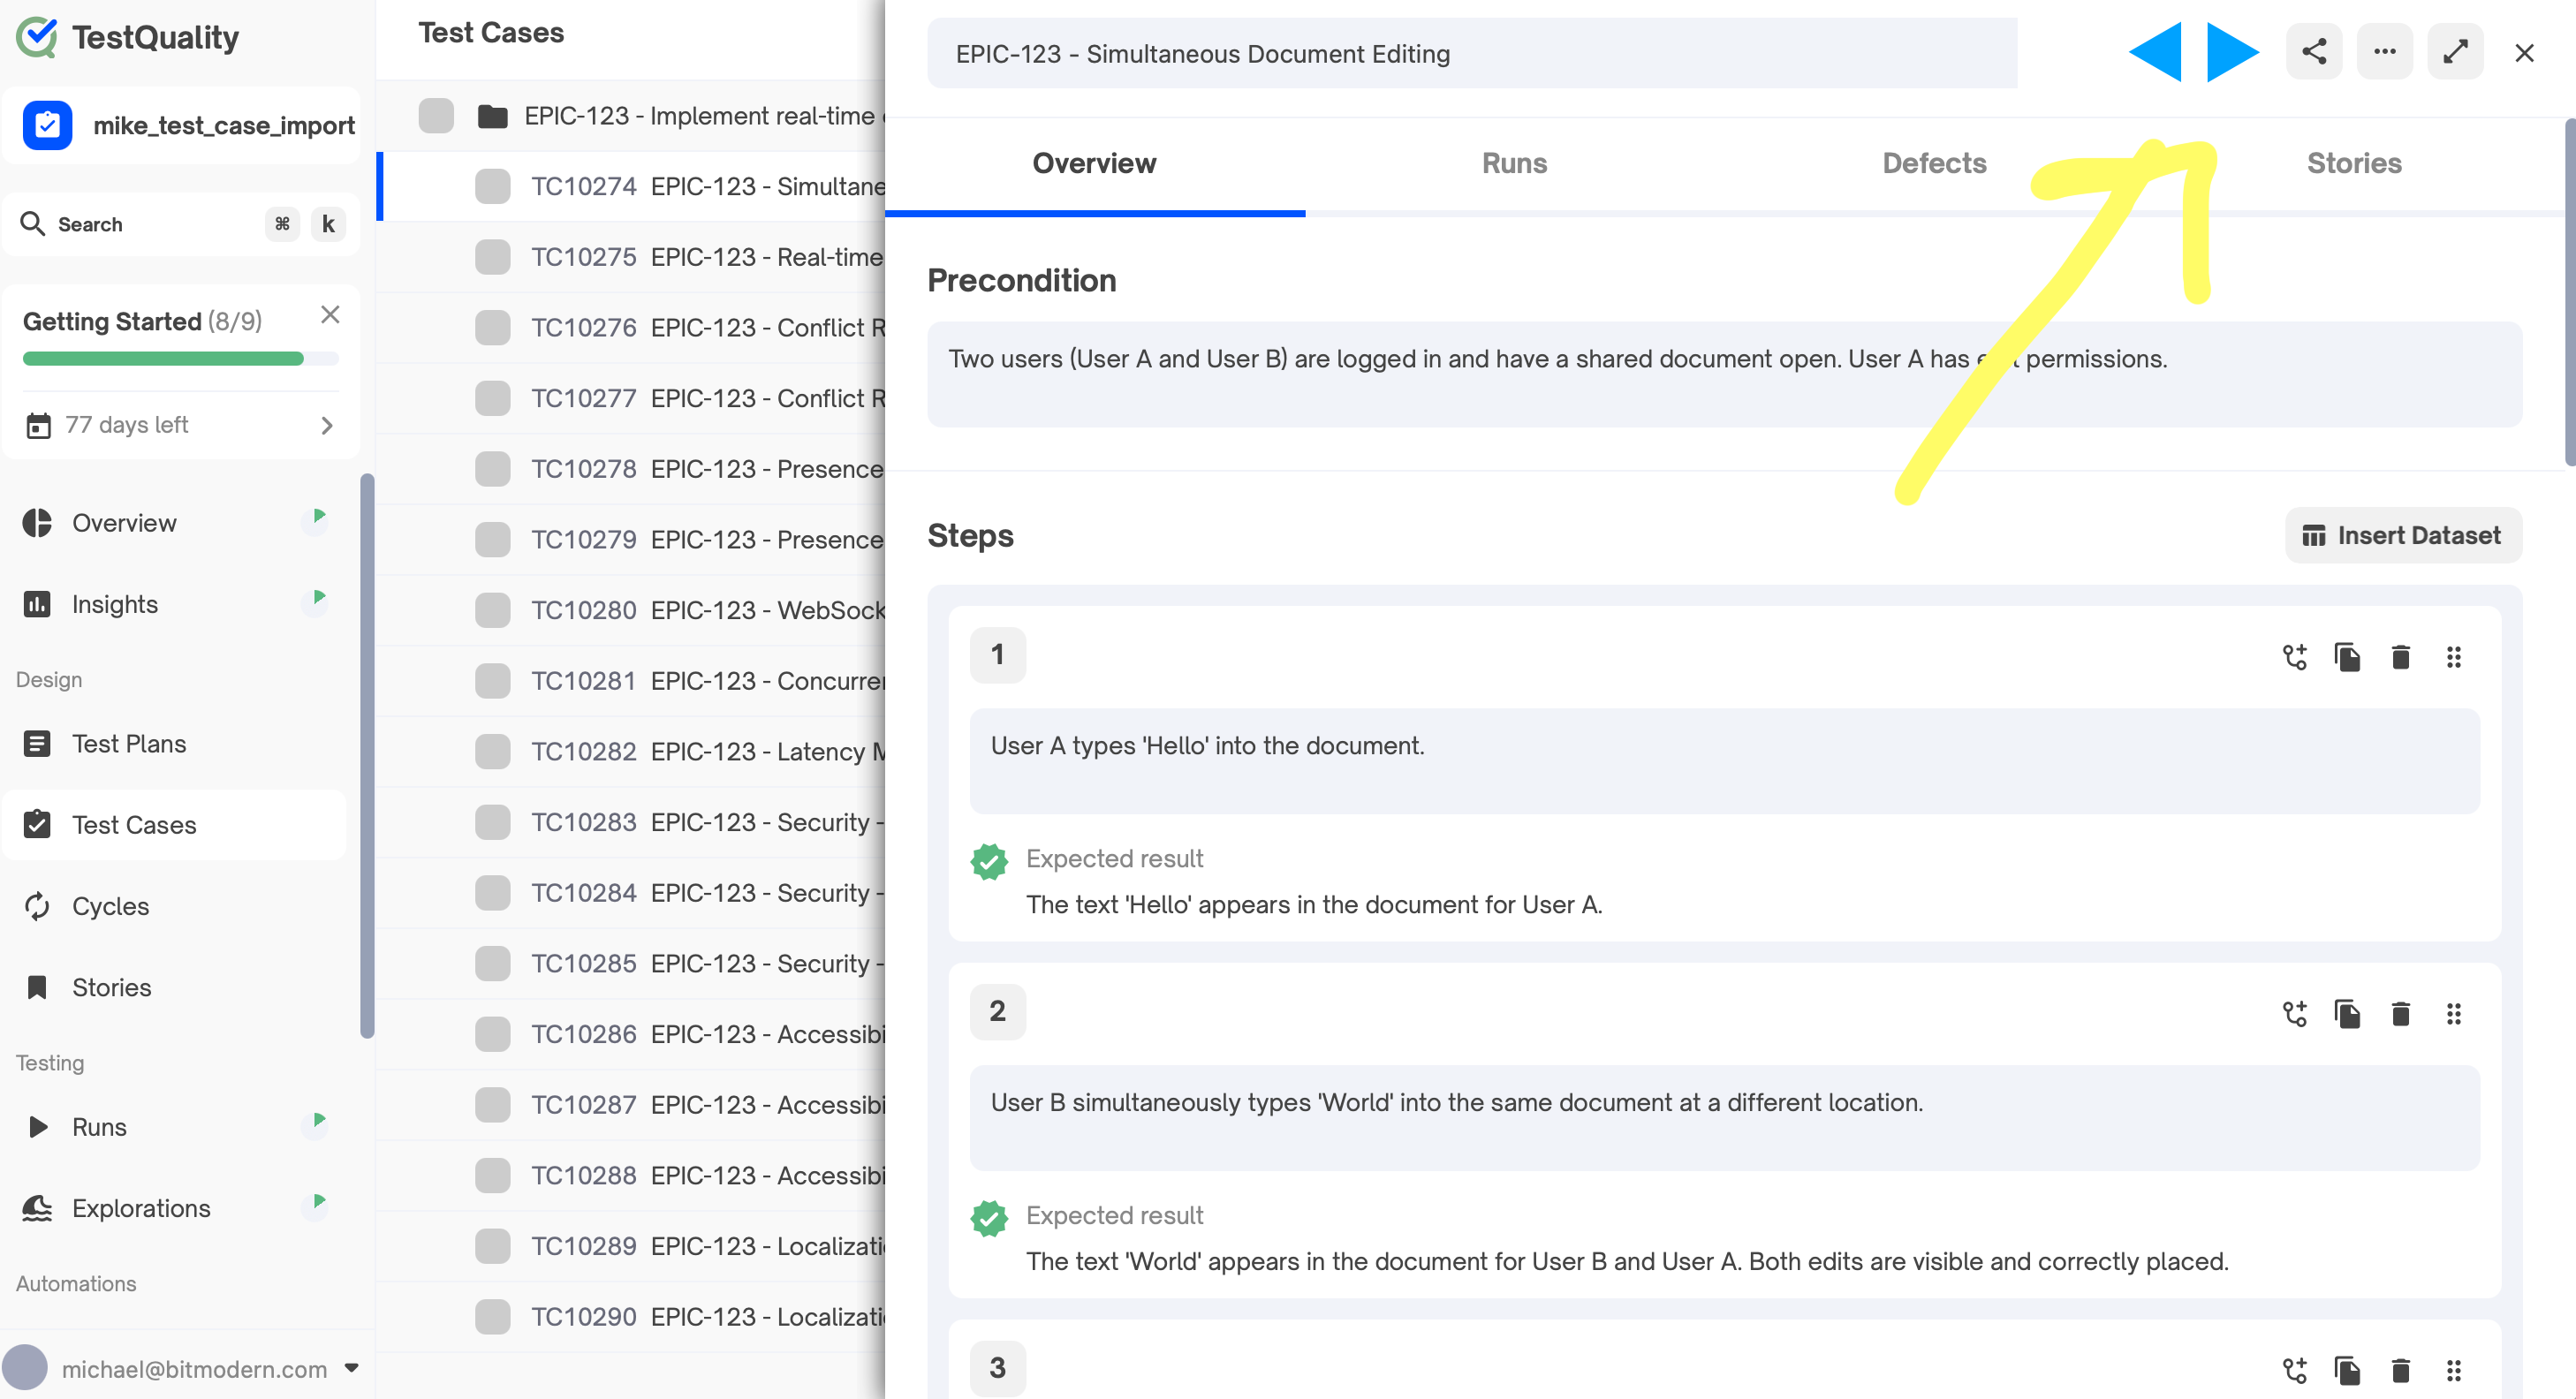Viewport: 2576px width, 1399px height.
Task: Tick checkbox for TC10280 WebSocket test
Action: (492, 610)
